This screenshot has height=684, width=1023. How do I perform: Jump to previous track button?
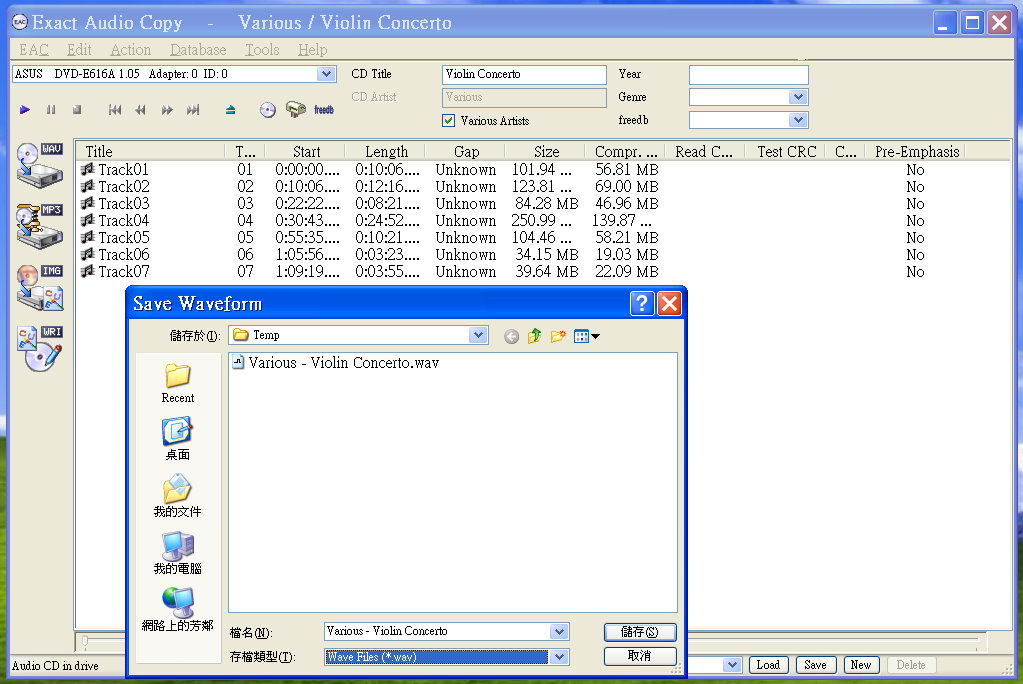(x=115, y=110)
